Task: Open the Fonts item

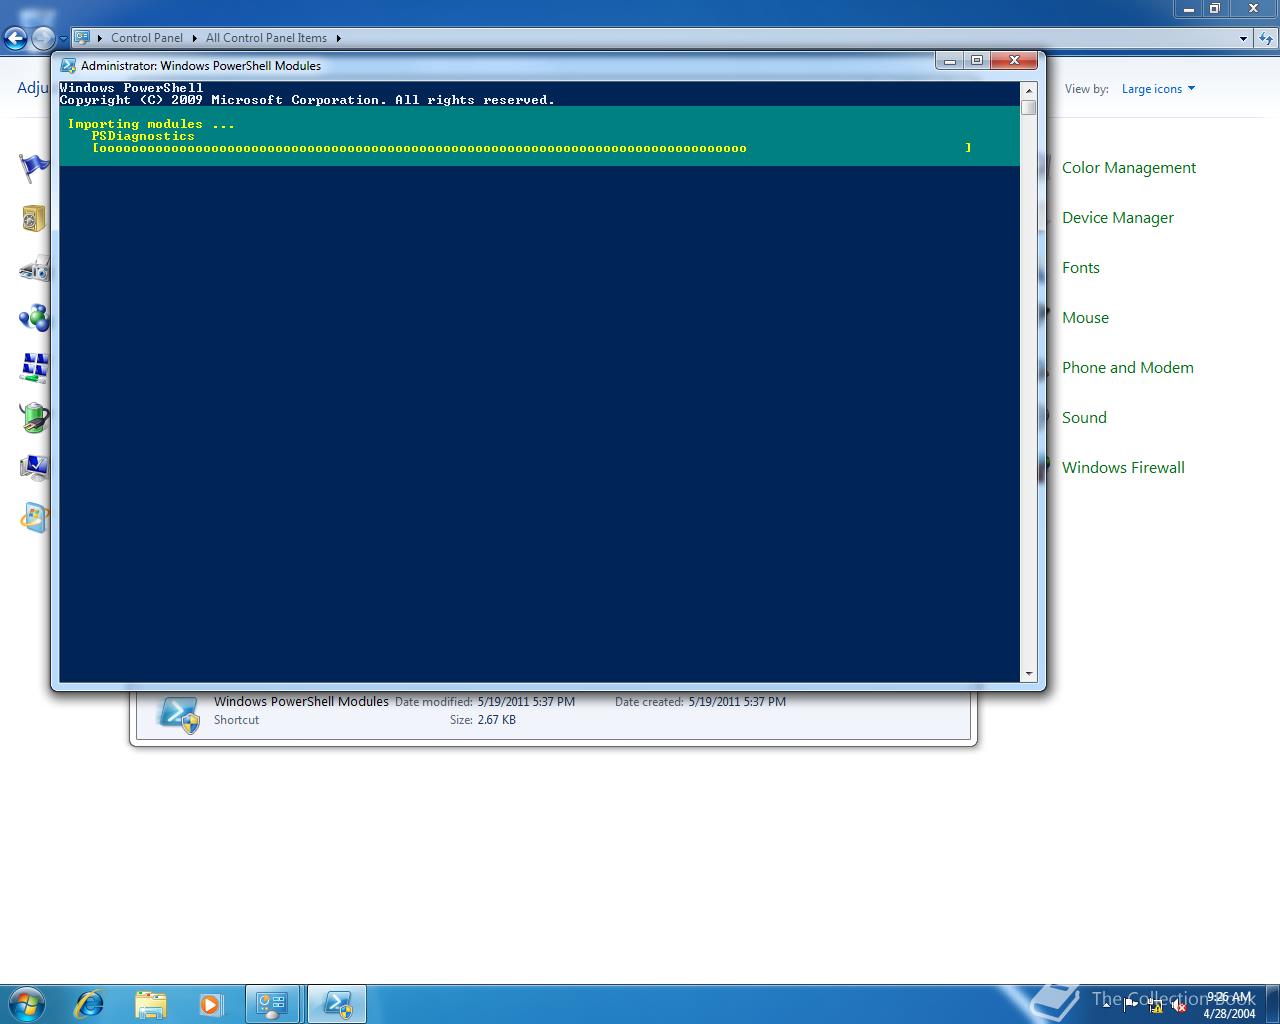Action: (x=1081, y=268)
